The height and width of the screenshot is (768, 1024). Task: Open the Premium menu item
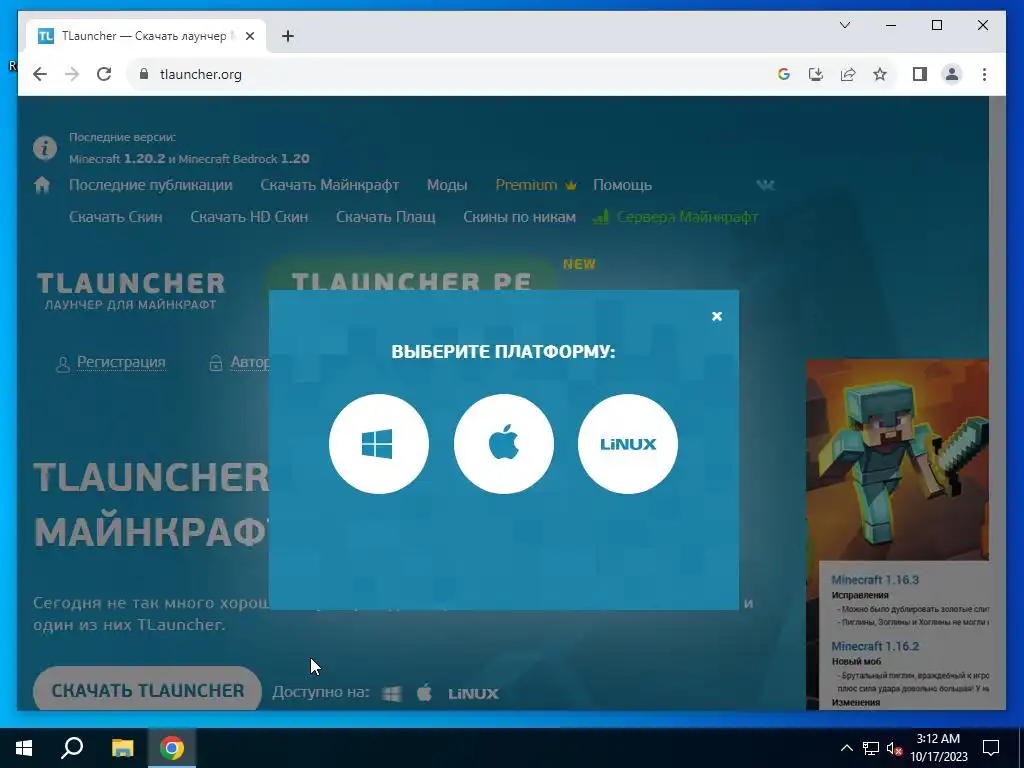(x=536, y=185)
